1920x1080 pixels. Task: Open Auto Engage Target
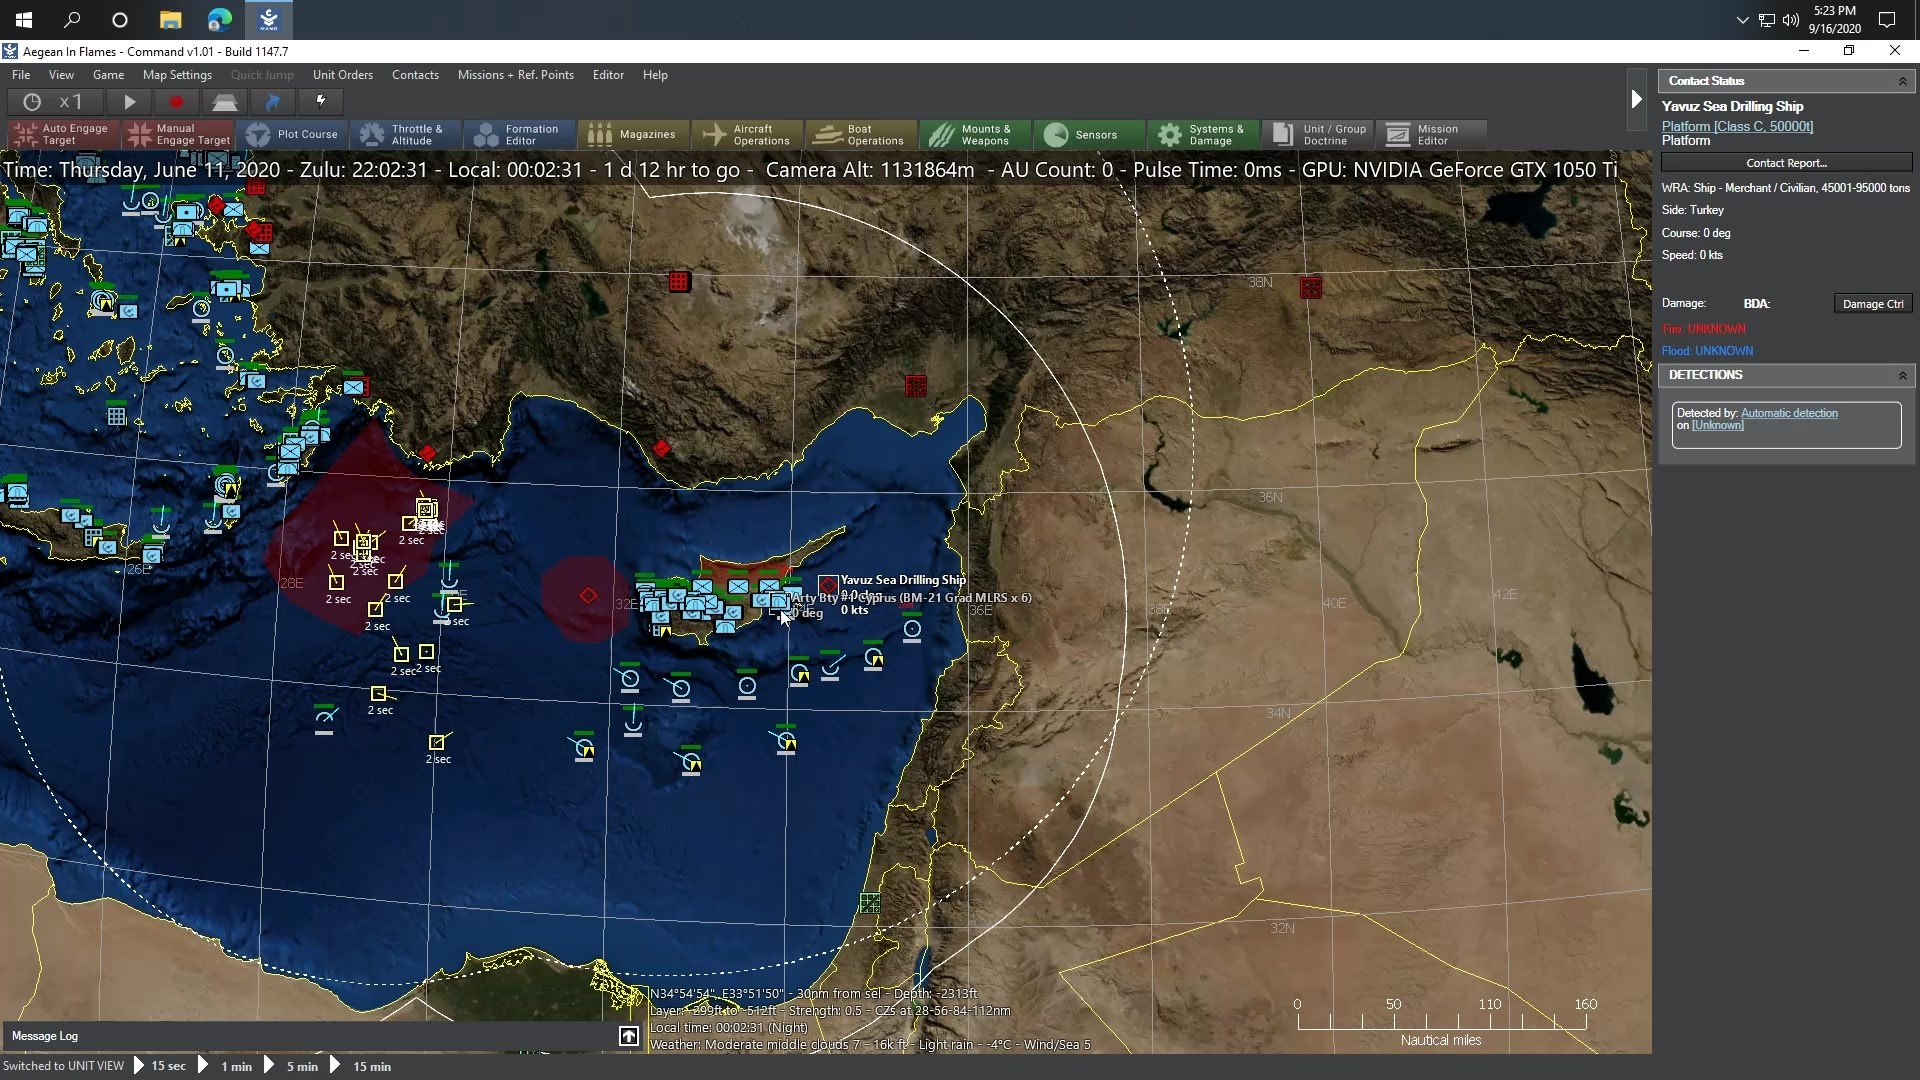[63, 134]
